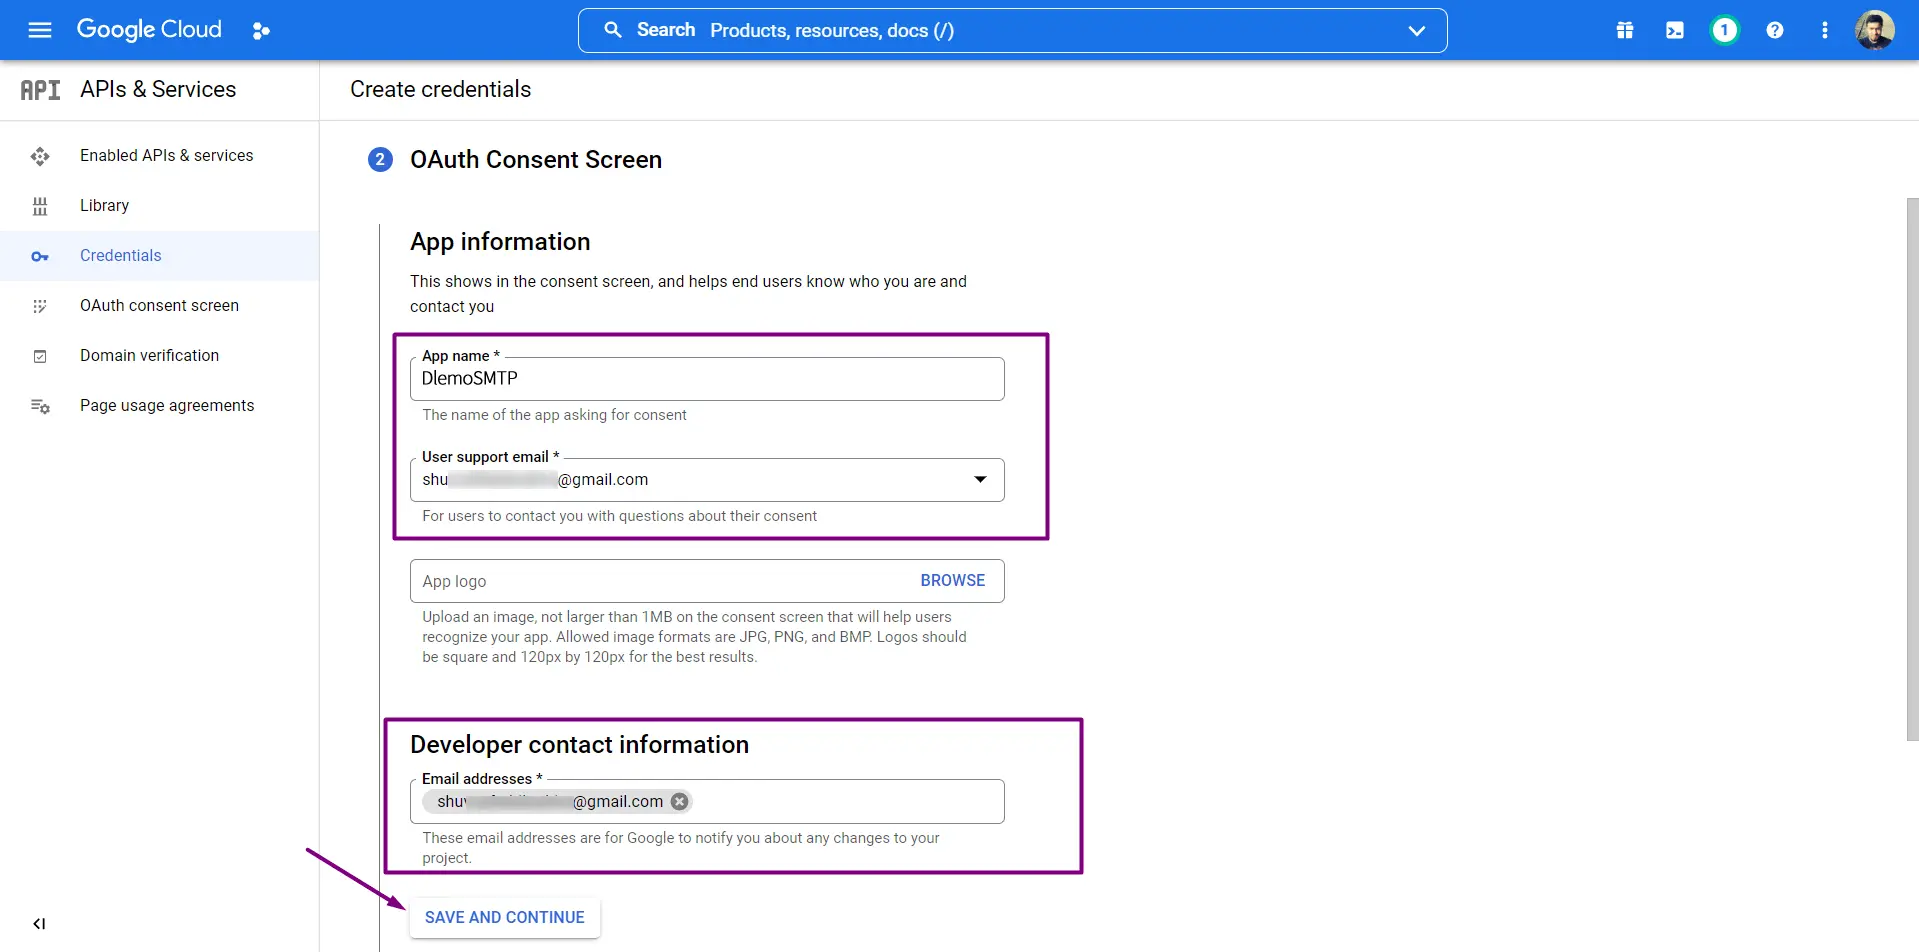Open the three-dot settings menu
Viewport: 1919px width, 952px height.
1825,31
